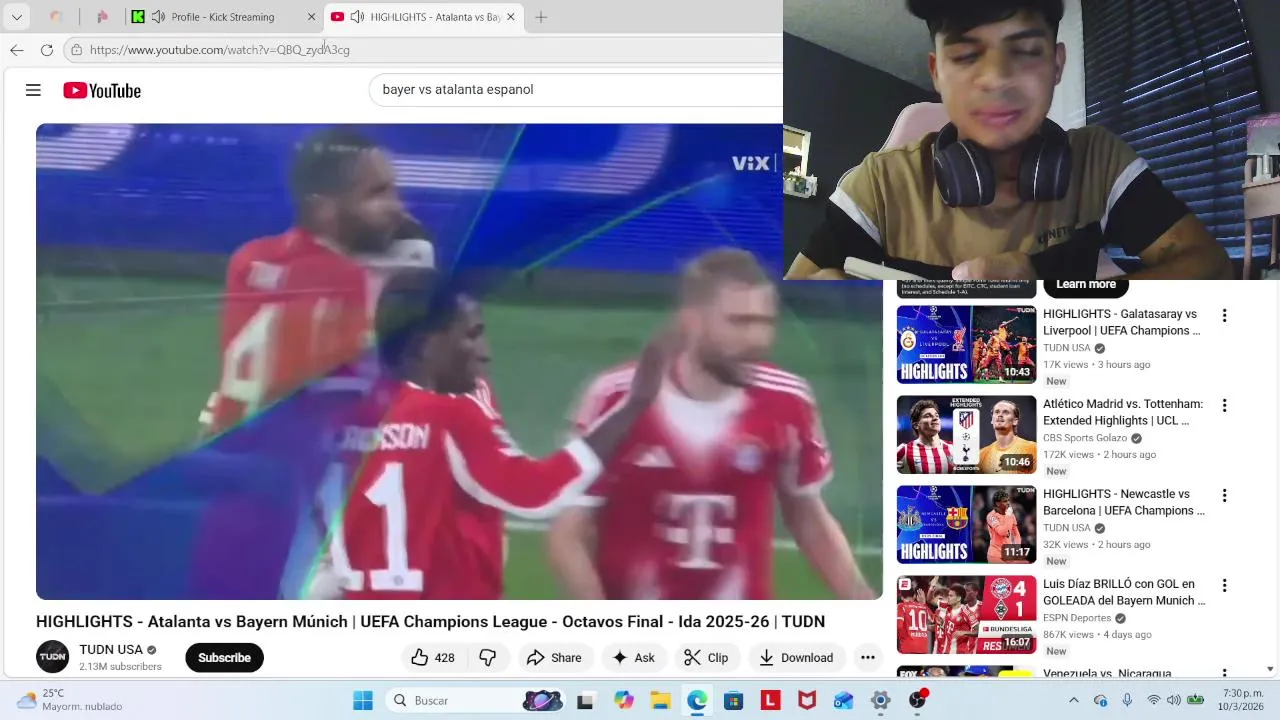Open options menu for Luis Díaz video
This screenshot has width=1280, height=720.
pos(1224,586)
